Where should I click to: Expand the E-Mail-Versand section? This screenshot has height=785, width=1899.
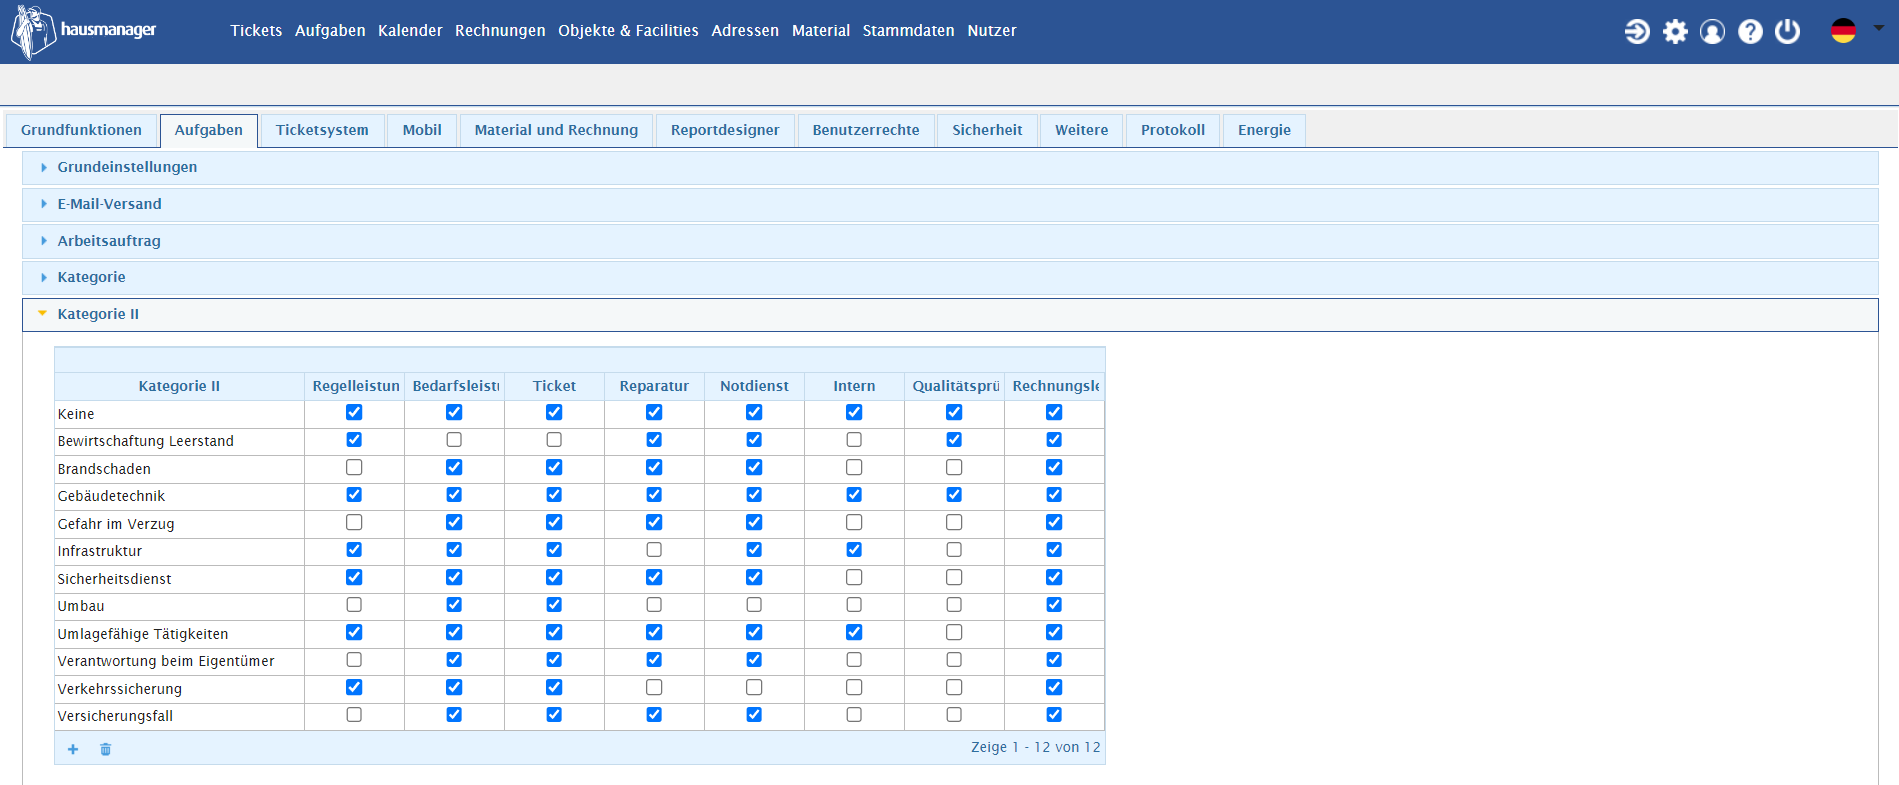pos(950,204)
